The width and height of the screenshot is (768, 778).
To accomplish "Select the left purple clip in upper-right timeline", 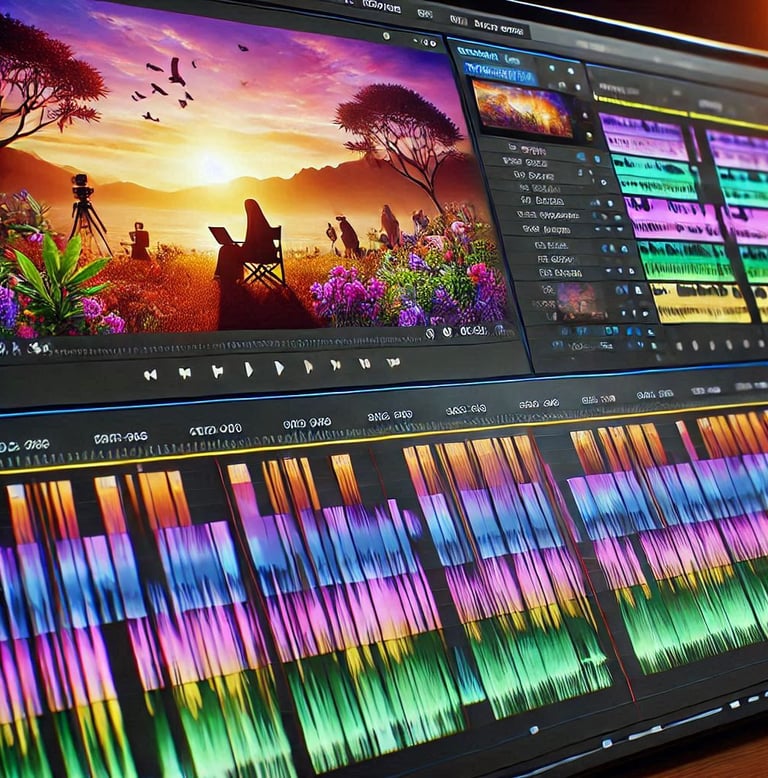I will (645, 135).
